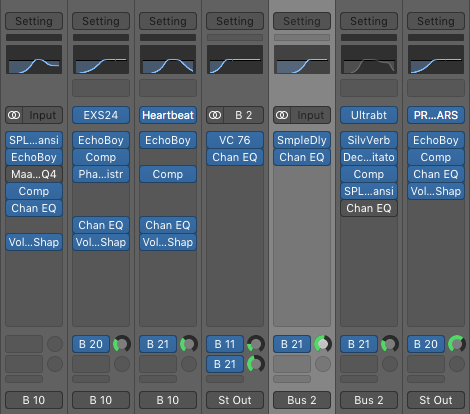Viewport: 470px width, 414px height.
Task: Open Comp plug-in on the Heartbeat strip
Action: [x=168, y=174]
